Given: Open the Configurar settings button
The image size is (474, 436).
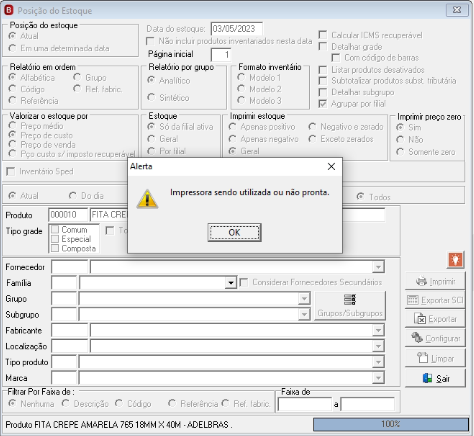Looking at the screenshot, I should coord(435,338).
